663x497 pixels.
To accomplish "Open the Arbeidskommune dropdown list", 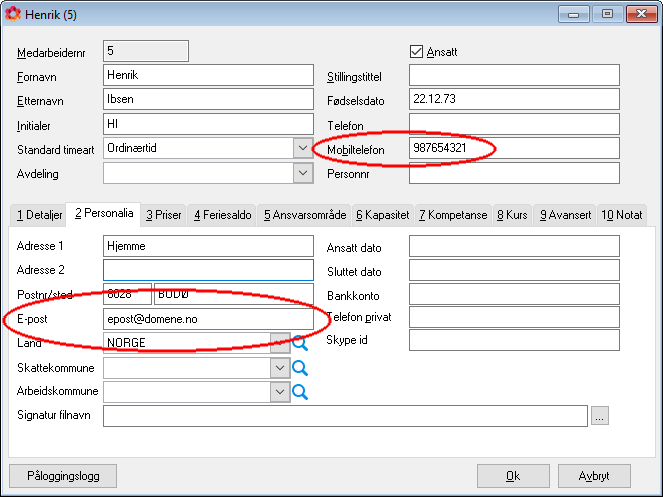I will 279,392.
